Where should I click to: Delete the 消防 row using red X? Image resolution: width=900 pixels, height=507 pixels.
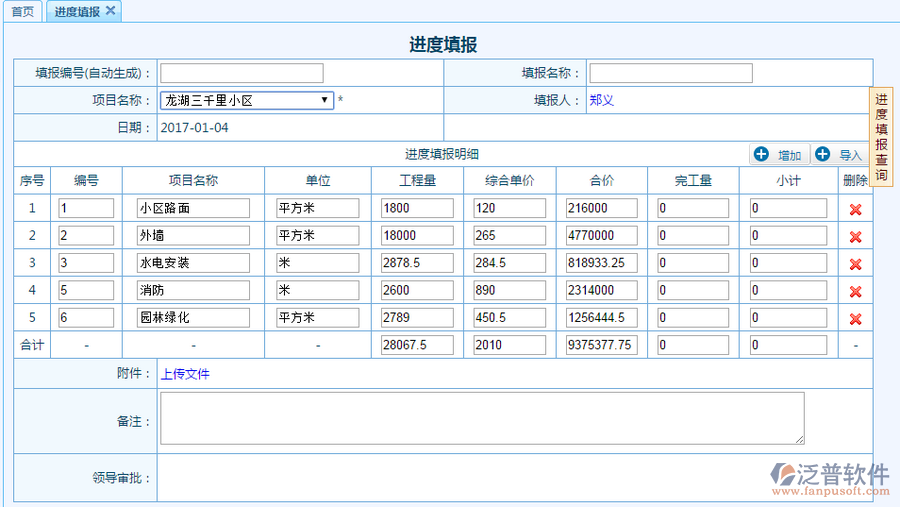pos(855,292)
